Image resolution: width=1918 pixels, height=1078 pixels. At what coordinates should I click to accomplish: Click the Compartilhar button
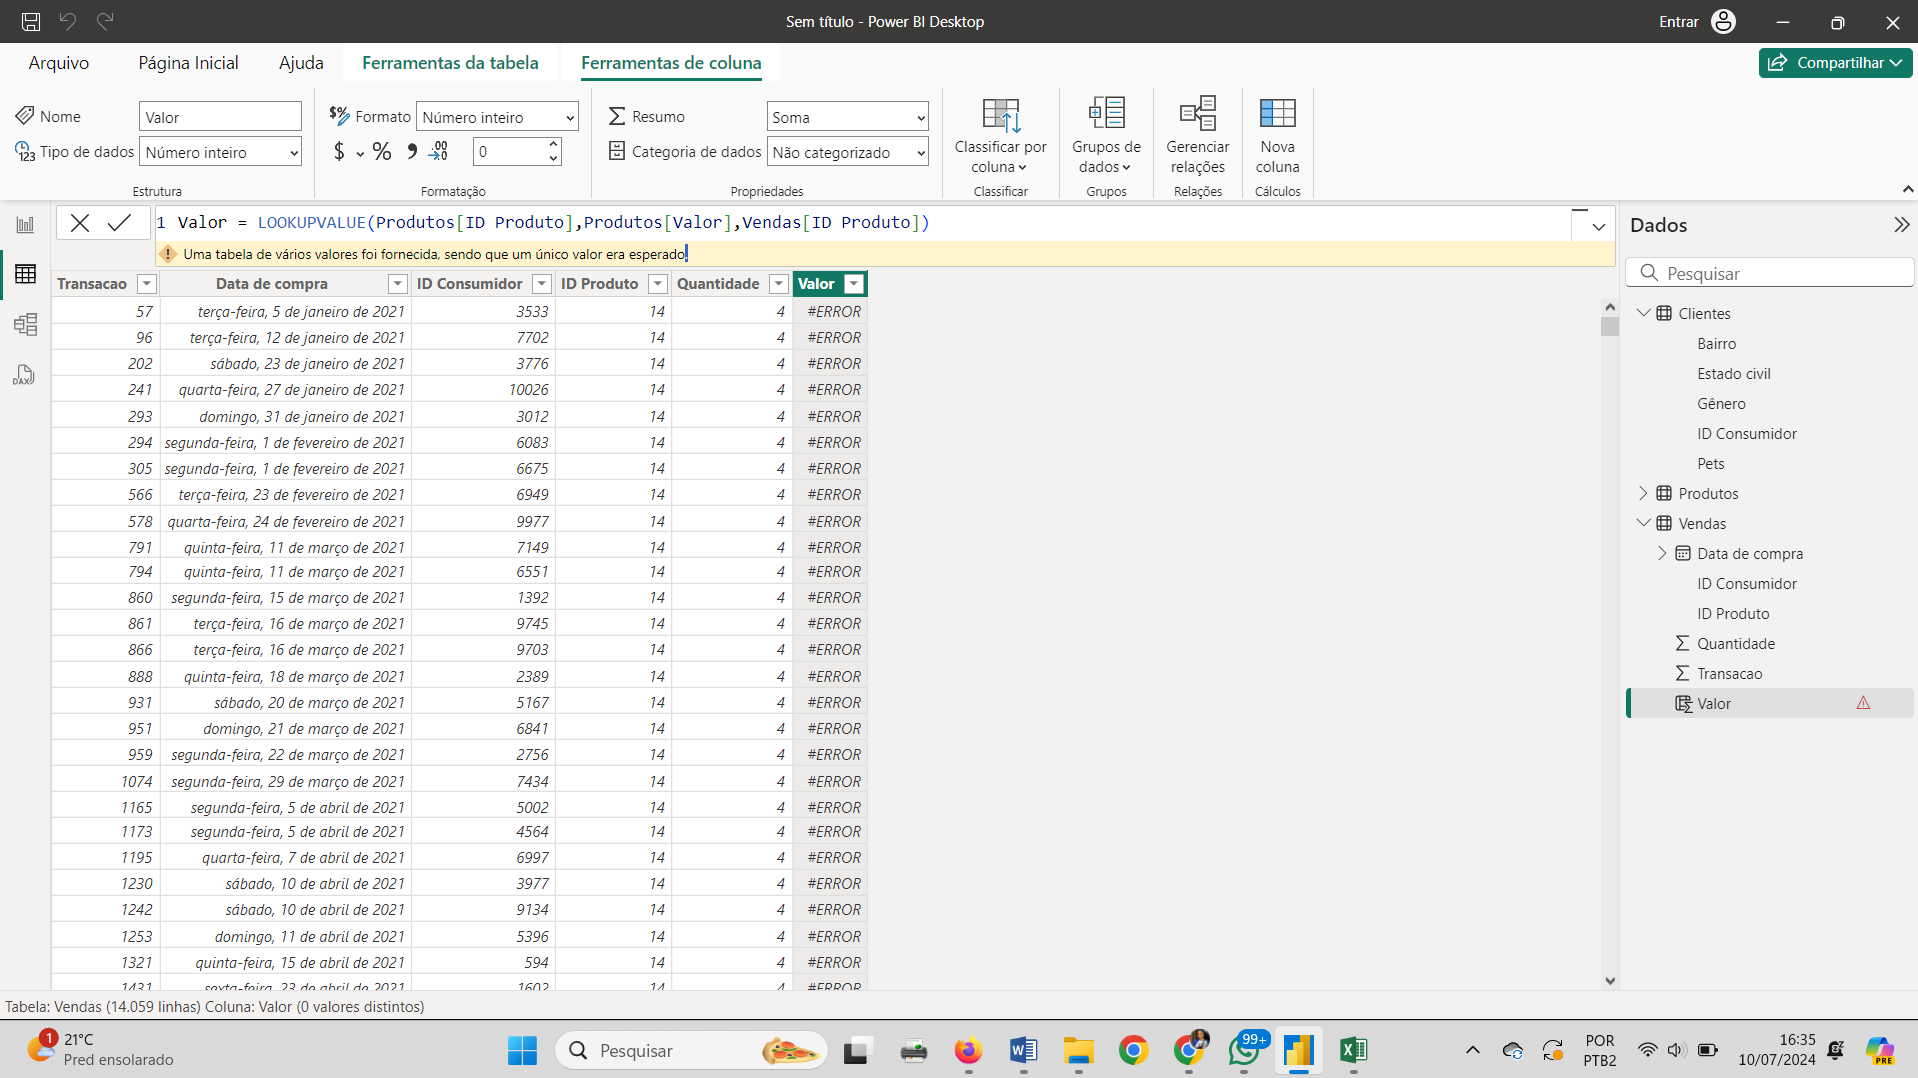1835,62
